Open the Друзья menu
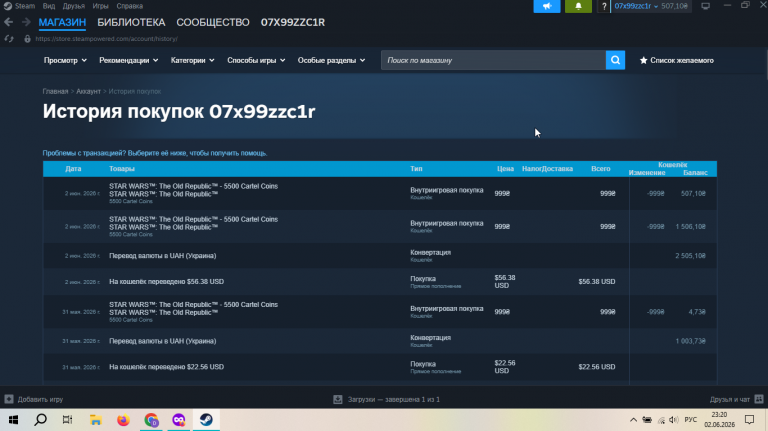The height and width of the screenshot is (431, 768). 73,6
